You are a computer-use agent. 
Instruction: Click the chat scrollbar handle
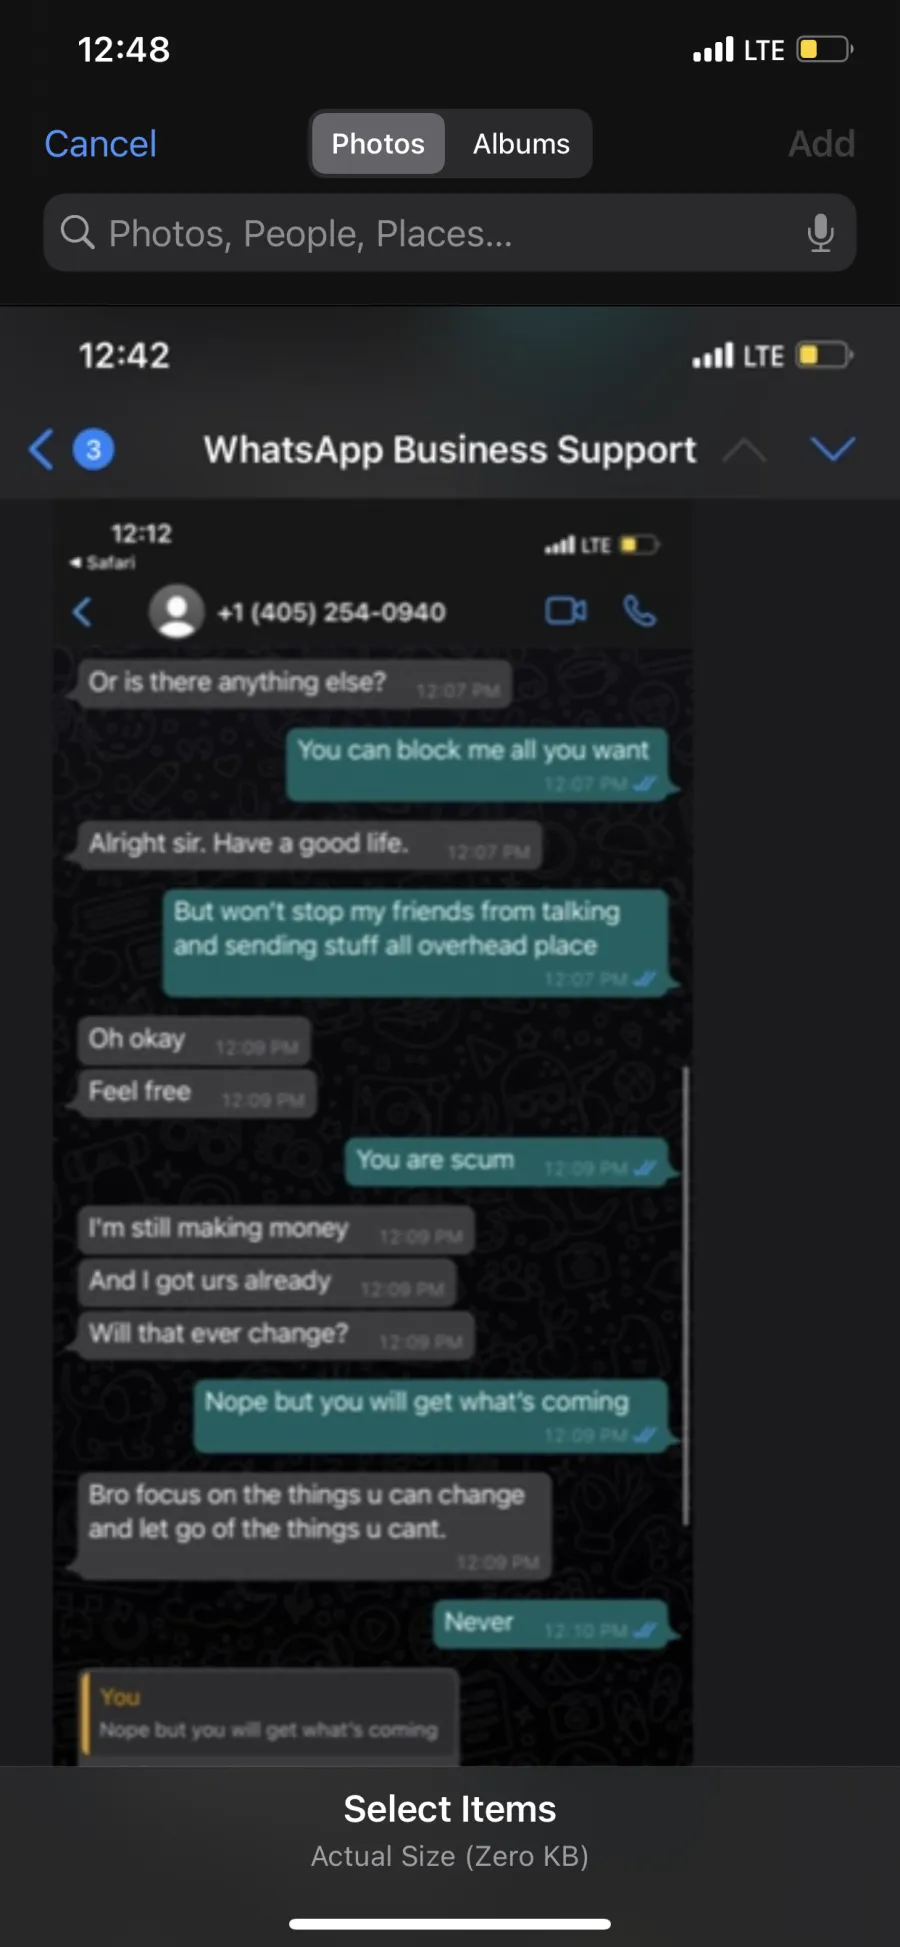click(686, 1295)
